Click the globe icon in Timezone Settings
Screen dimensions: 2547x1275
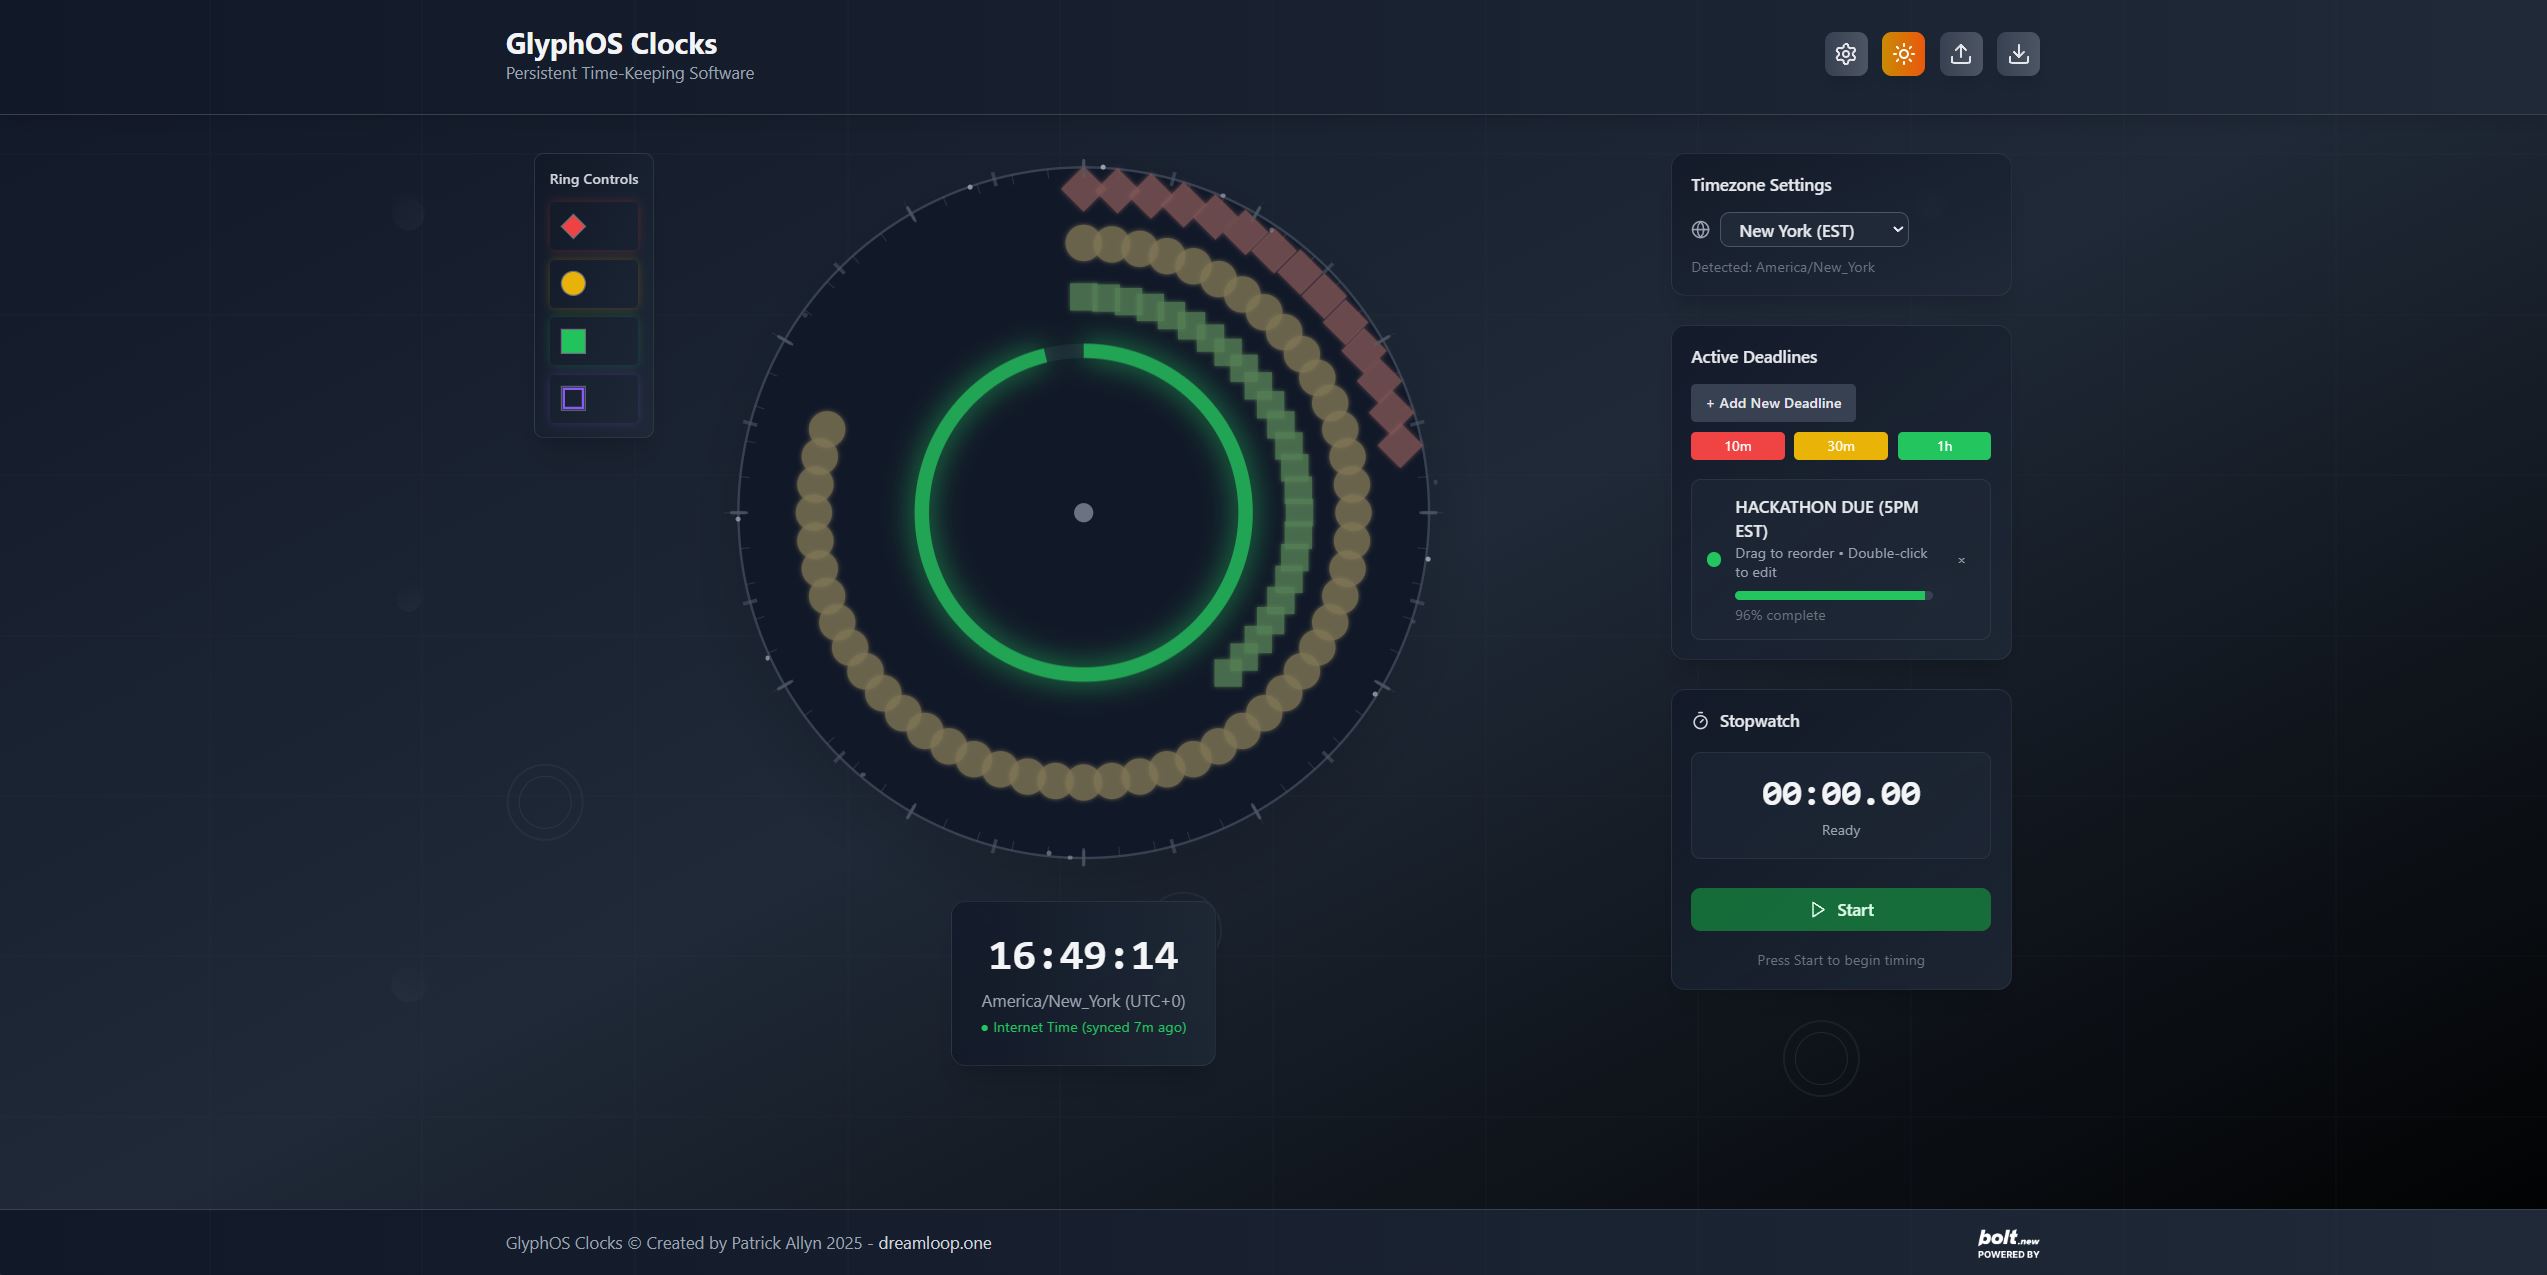click(1700, 230)
